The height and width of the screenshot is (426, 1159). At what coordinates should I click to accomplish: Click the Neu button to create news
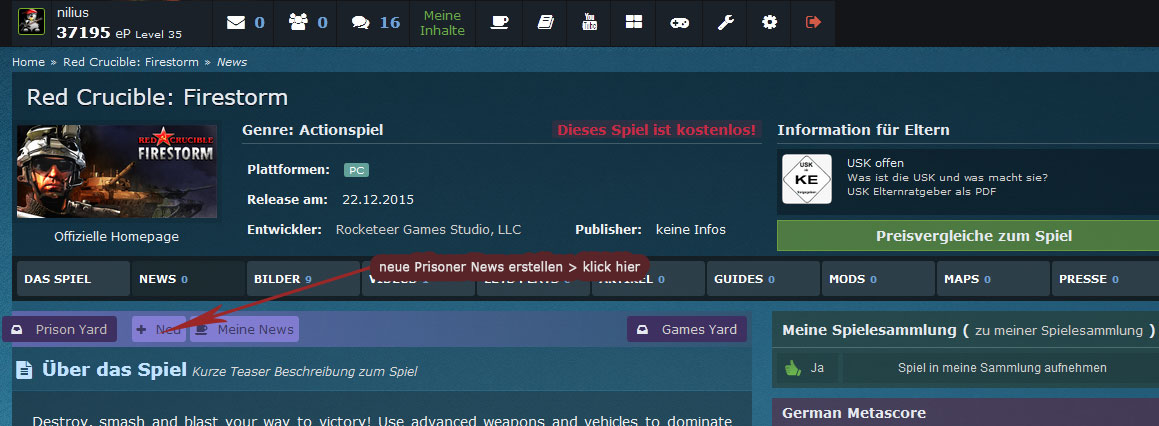tap(159, 329)
